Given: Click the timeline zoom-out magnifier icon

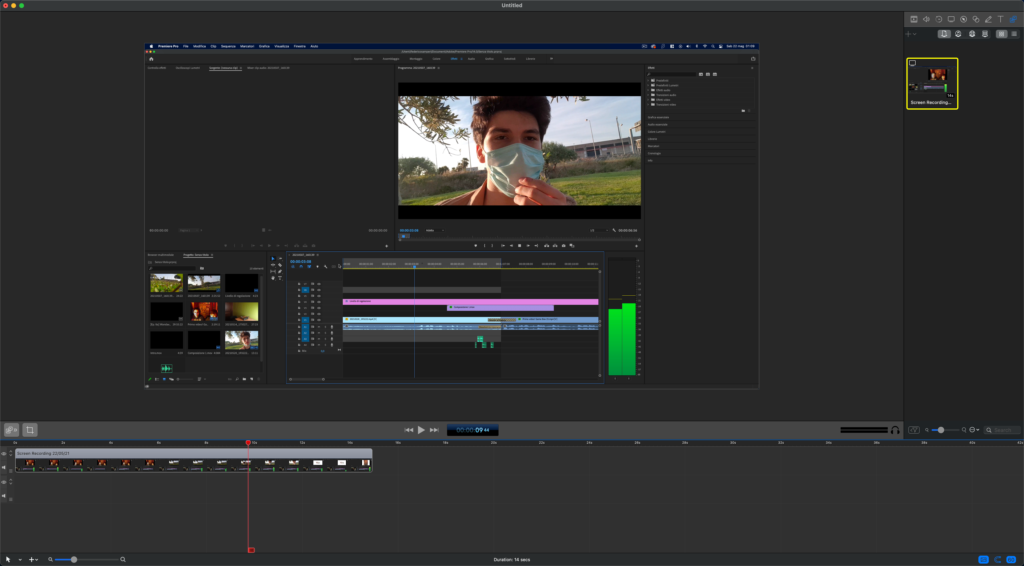Looking at the screenshot, I should (50, 559).
